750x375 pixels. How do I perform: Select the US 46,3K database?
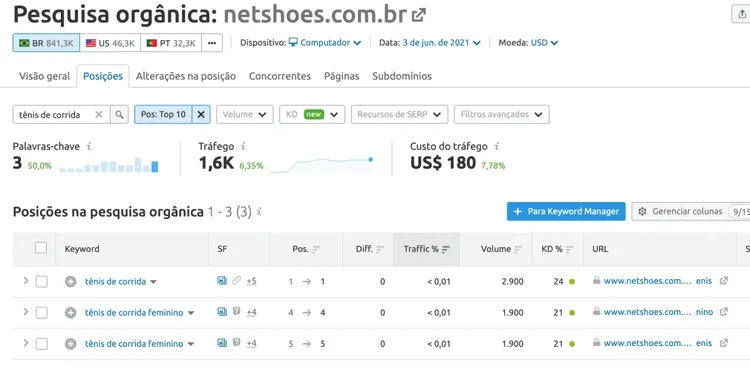point(110,43)
